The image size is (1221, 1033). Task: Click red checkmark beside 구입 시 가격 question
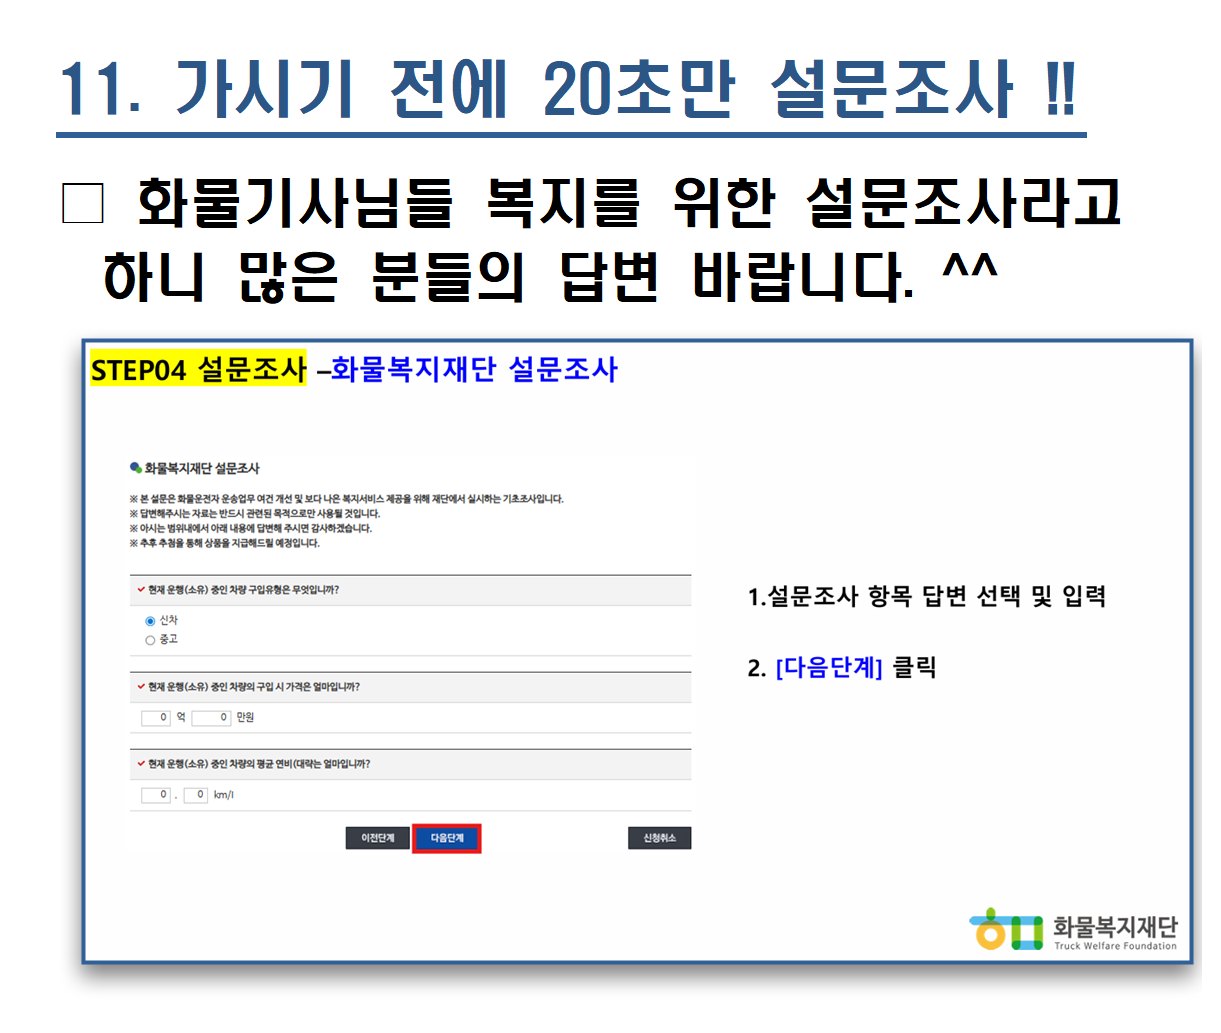(x=141, y=687)
